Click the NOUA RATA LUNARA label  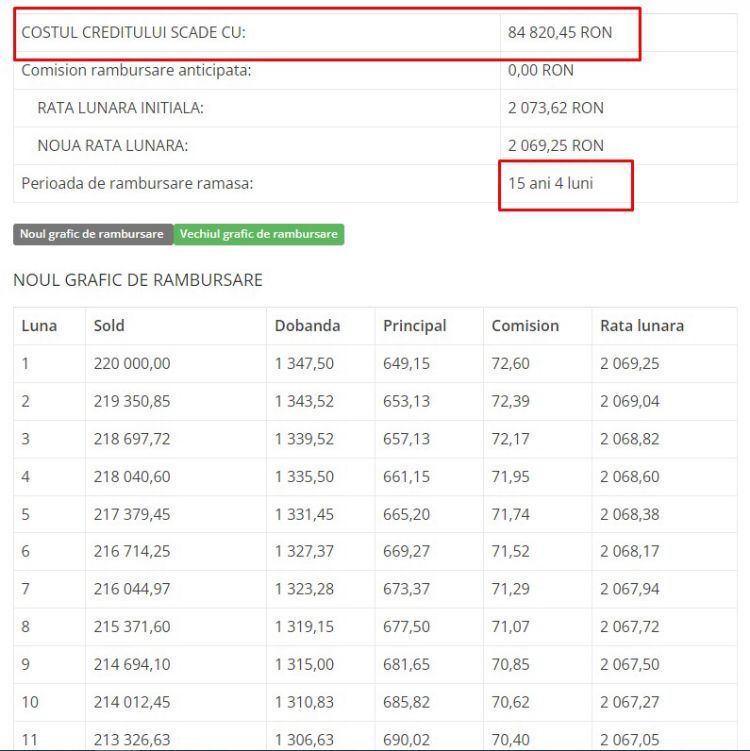pos(113,146)
